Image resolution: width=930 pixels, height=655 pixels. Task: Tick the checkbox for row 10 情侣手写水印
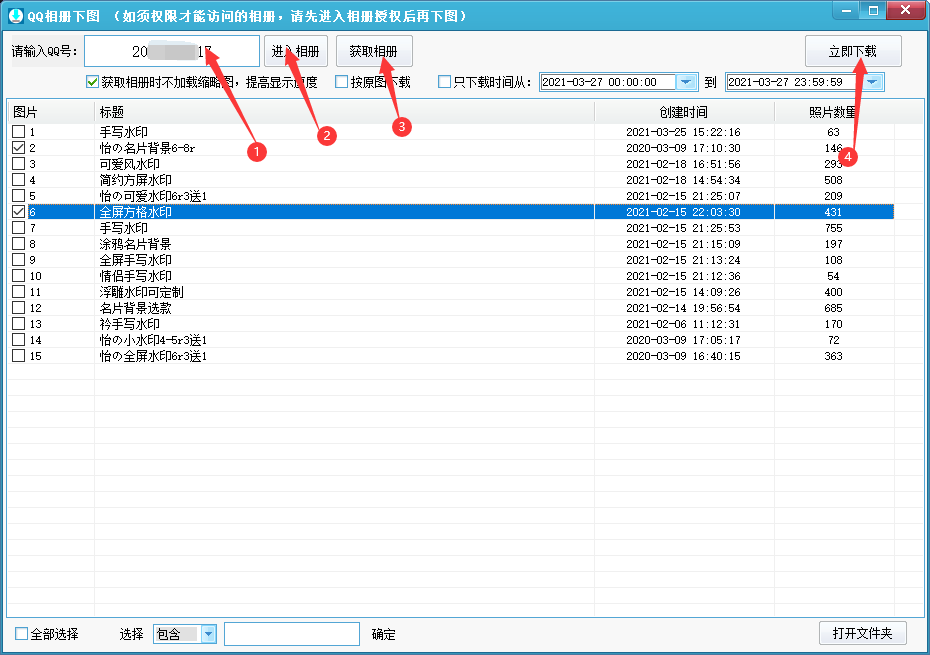click(x=18, y=276)
